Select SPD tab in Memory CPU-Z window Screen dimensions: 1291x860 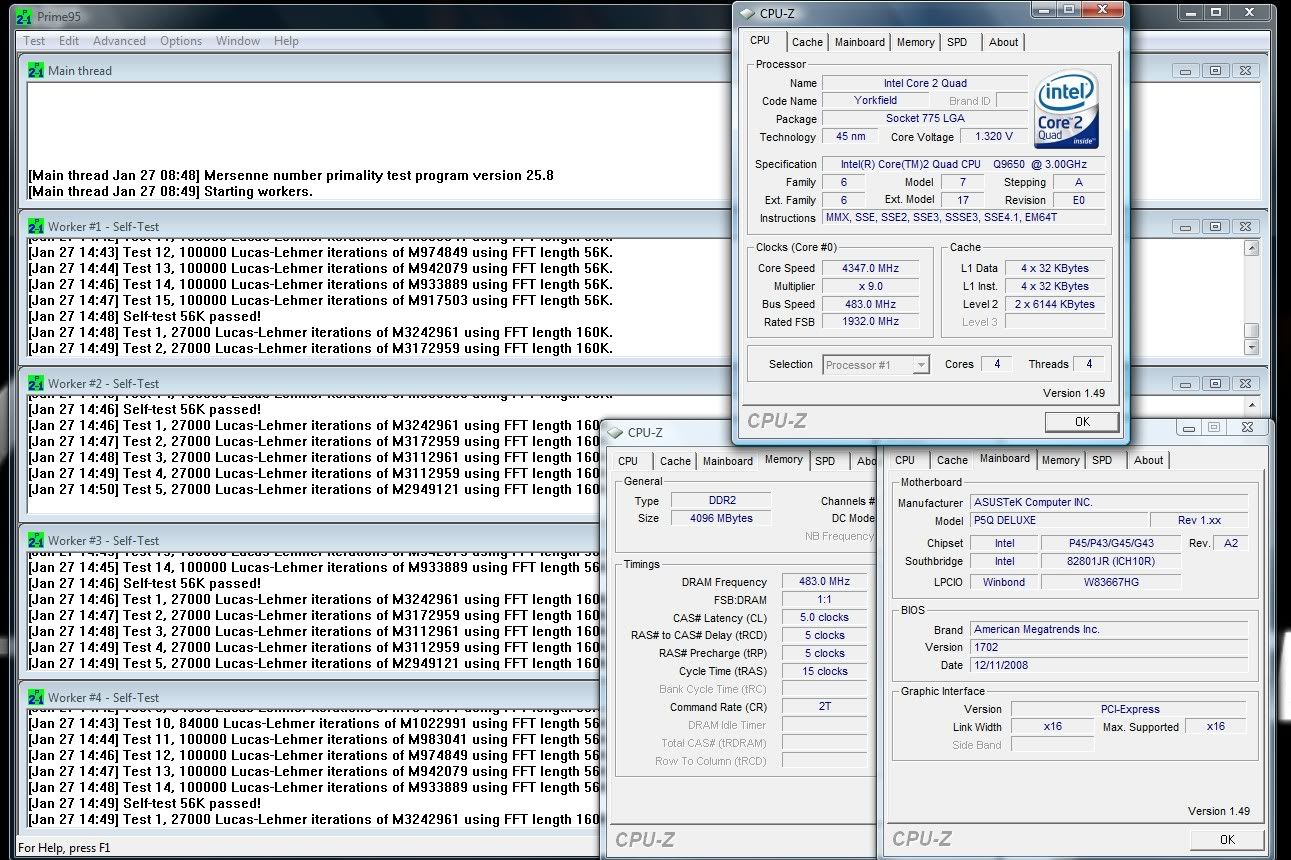point(825,461)
